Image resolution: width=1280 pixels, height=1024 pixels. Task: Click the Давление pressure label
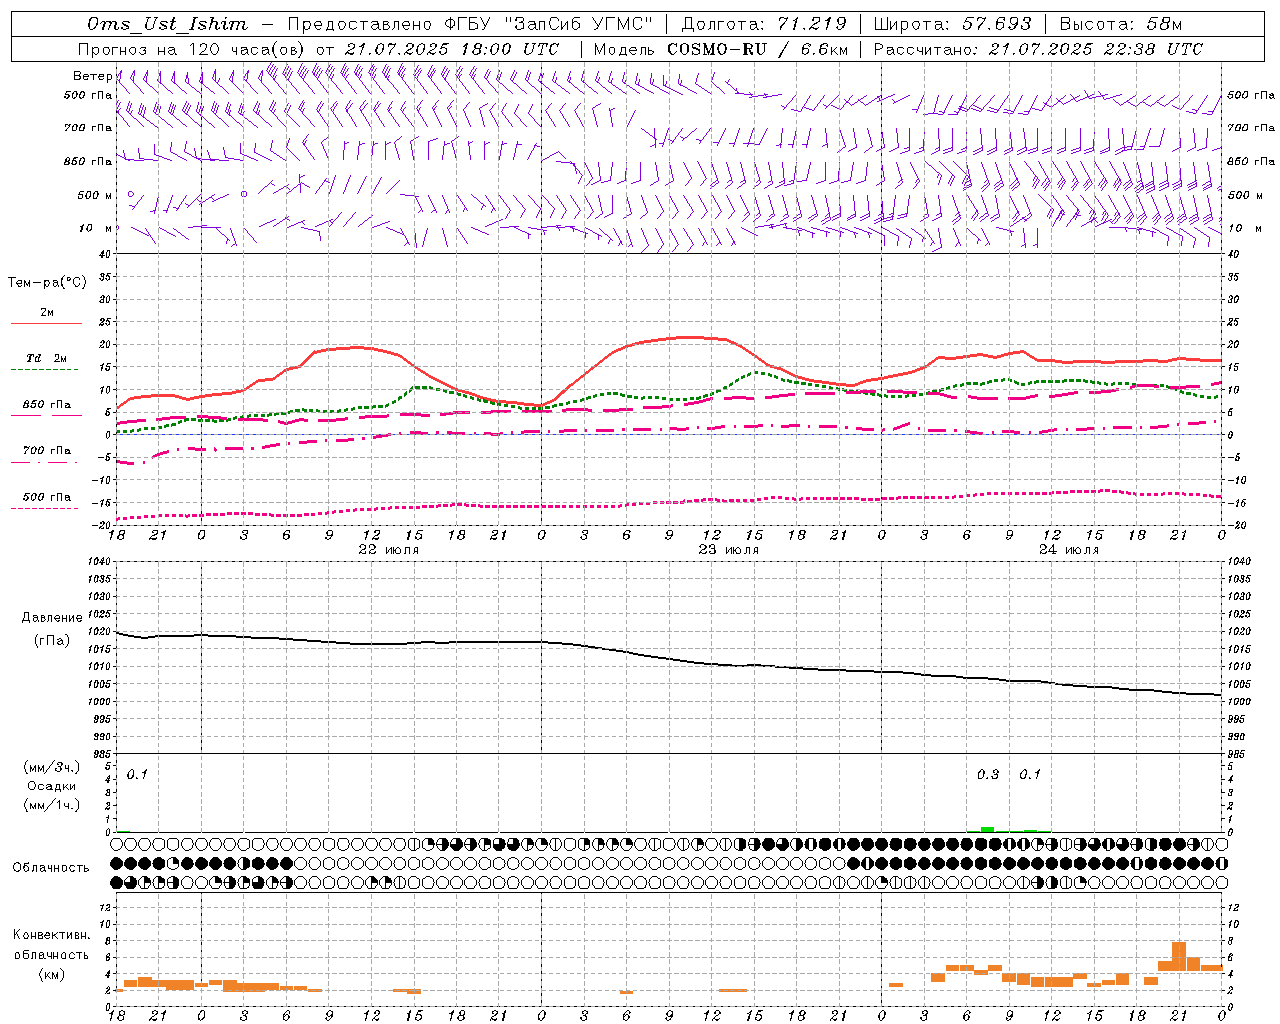pos(52,618)
